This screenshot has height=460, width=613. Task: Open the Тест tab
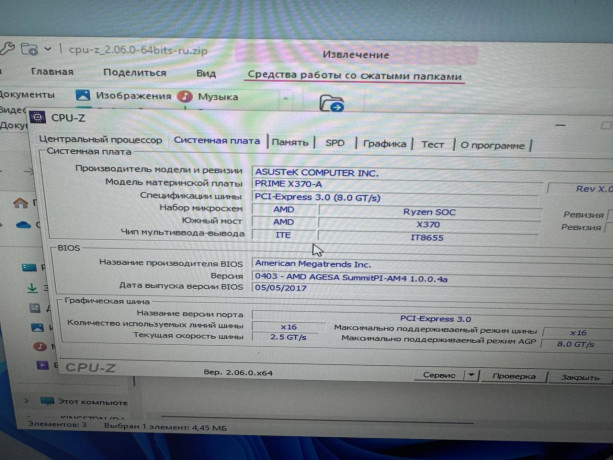click(432, 145)
